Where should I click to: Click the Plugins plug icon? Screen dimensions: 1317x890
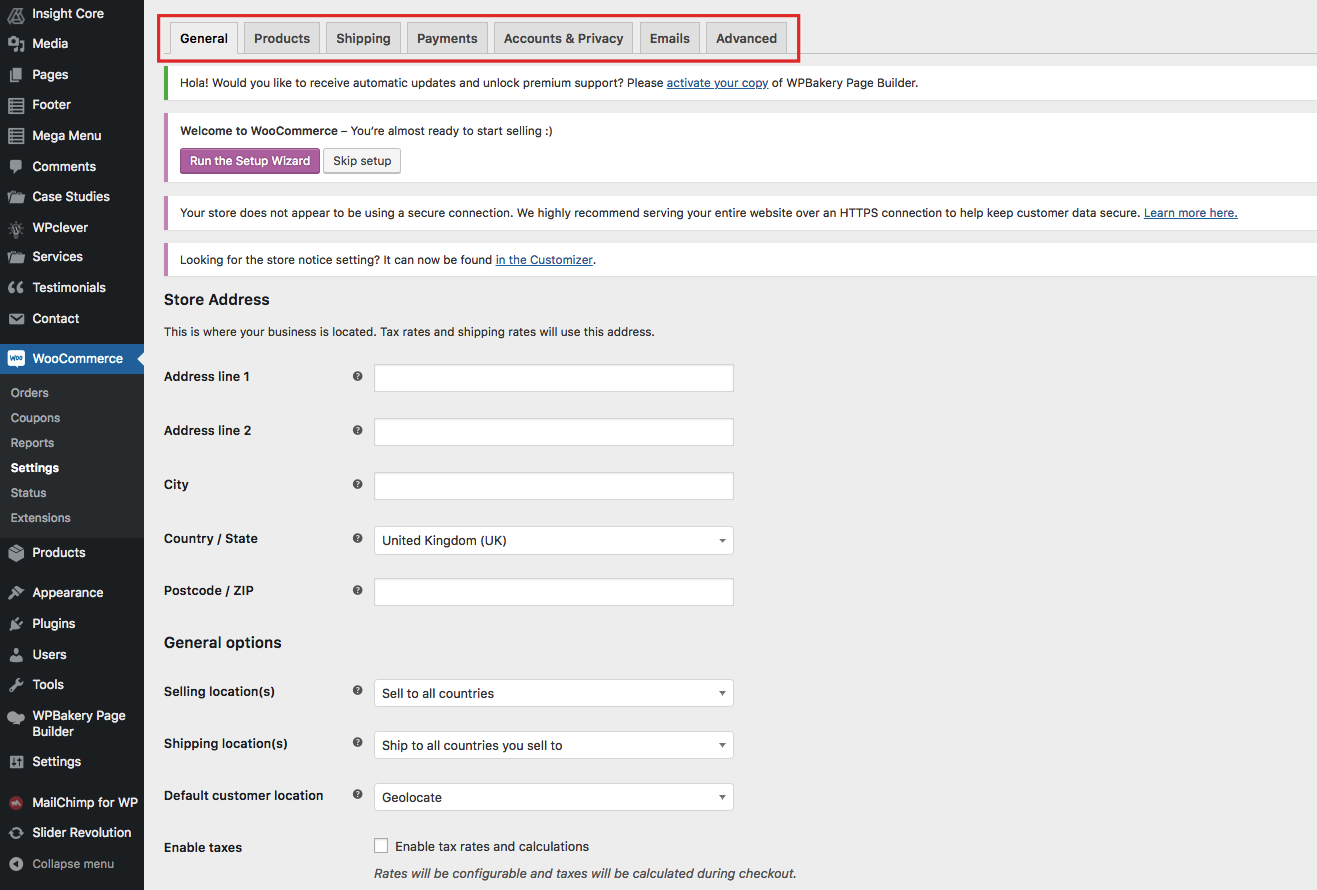[16, 624]
